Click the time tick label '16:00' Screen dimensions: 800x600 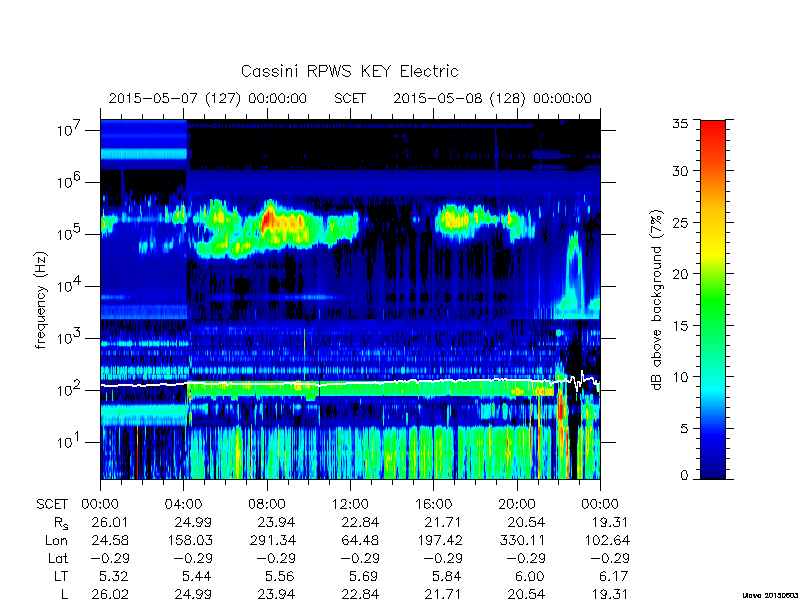(x=433, y=505)
